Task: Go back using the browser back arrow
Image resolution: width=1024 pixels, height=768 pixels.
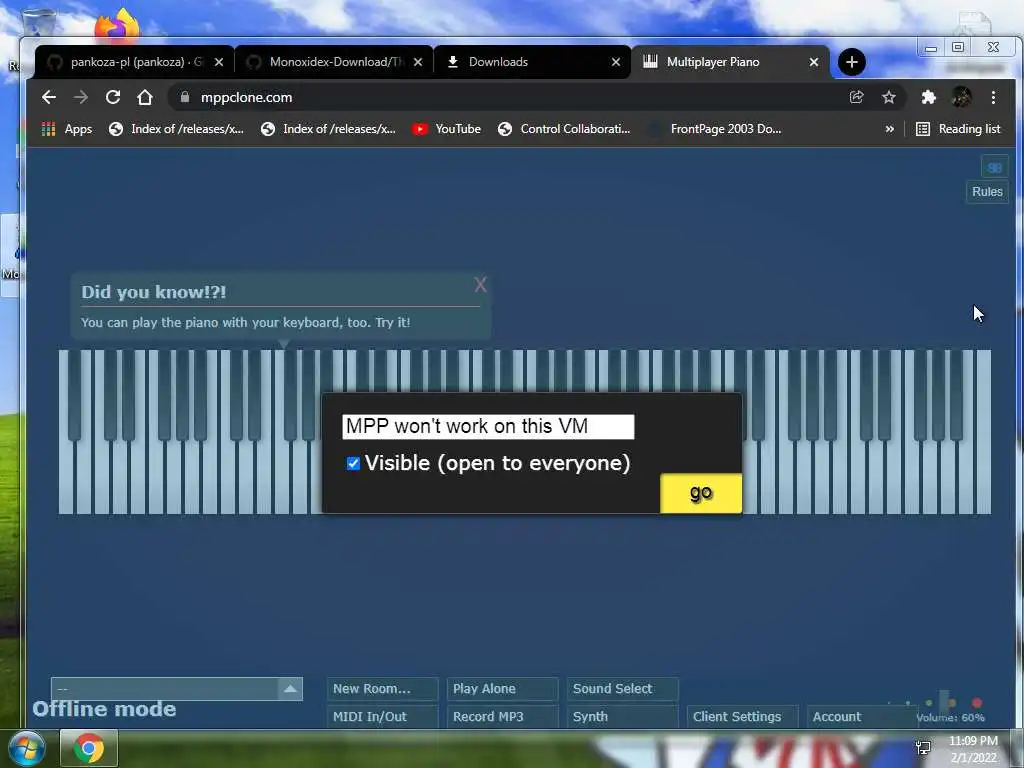Action: pos(48,97)
